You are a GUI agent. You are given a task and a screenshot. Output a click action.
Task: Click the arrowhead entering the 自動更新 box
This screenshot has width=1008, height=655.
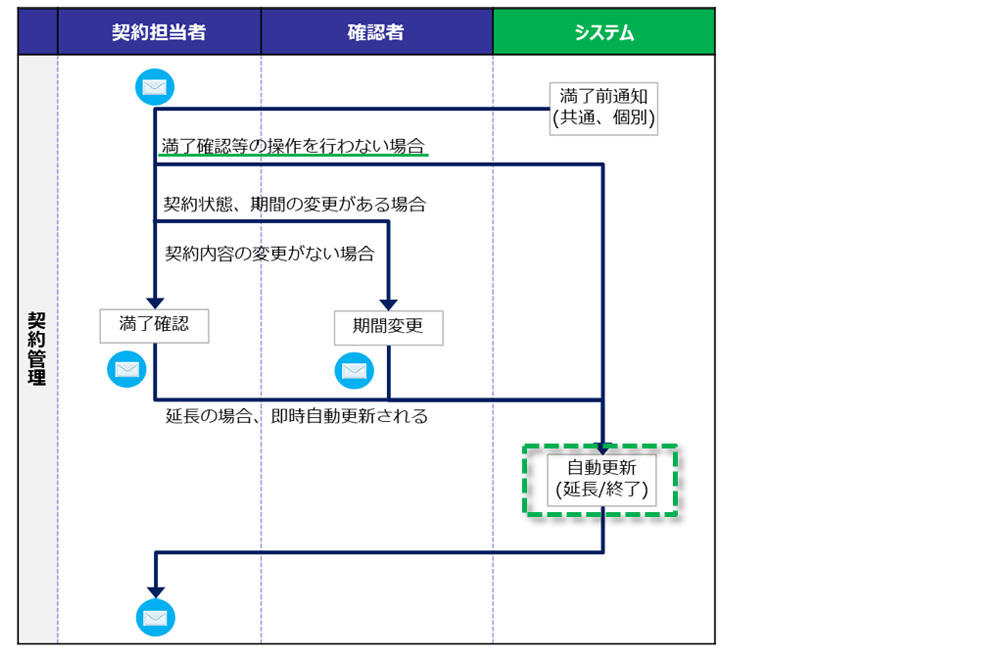pyautogui.click(x=603, y=446)
